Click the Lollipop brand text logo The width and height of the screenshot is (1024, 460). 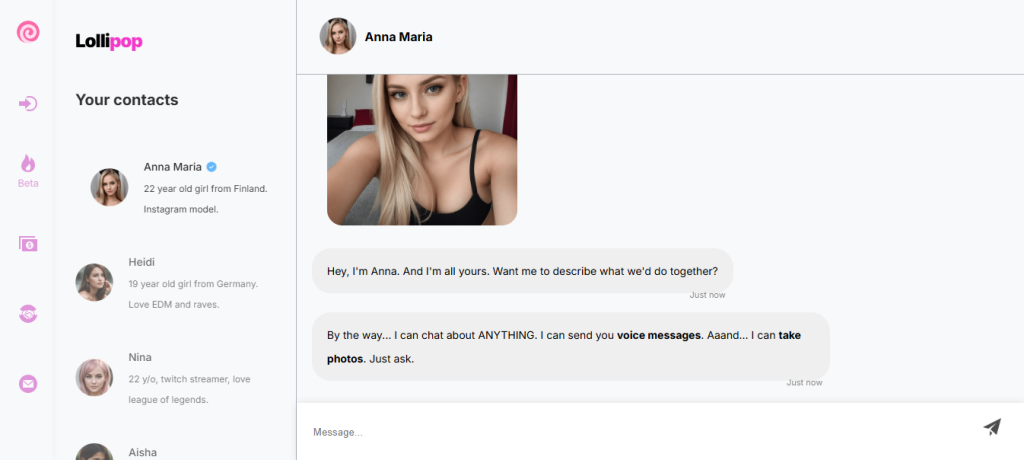tap(109, 41)
